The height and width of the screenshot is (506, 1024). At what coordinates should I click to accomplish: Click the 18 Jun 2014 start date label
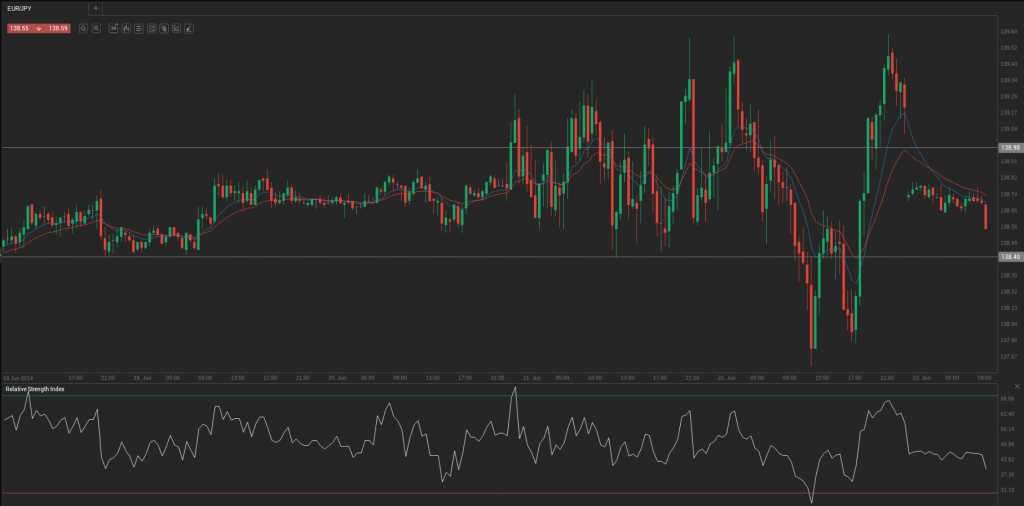point(19,378)
